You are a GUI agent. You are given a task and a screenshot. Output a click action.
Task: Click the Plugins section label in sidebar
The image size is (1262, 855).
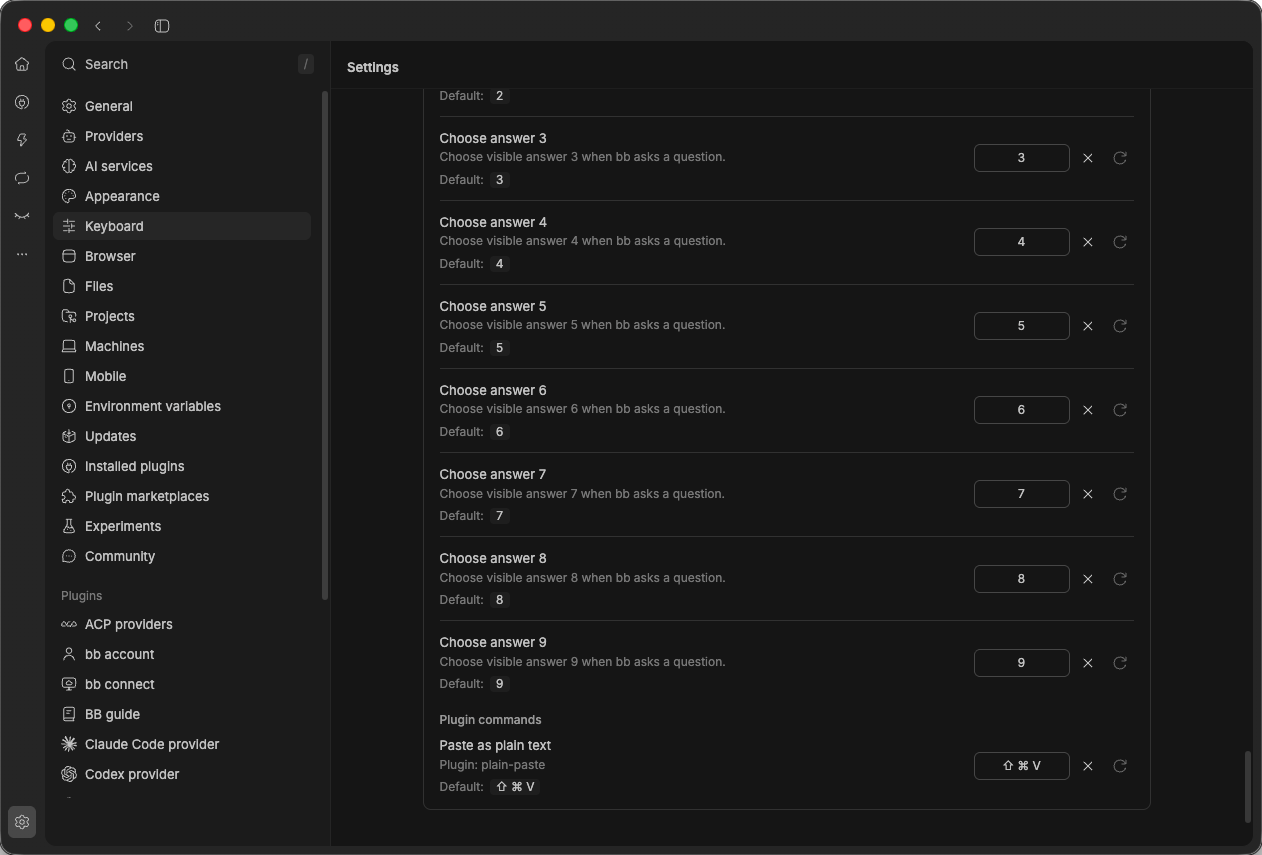pyautogui.click(x=82, y=596)
